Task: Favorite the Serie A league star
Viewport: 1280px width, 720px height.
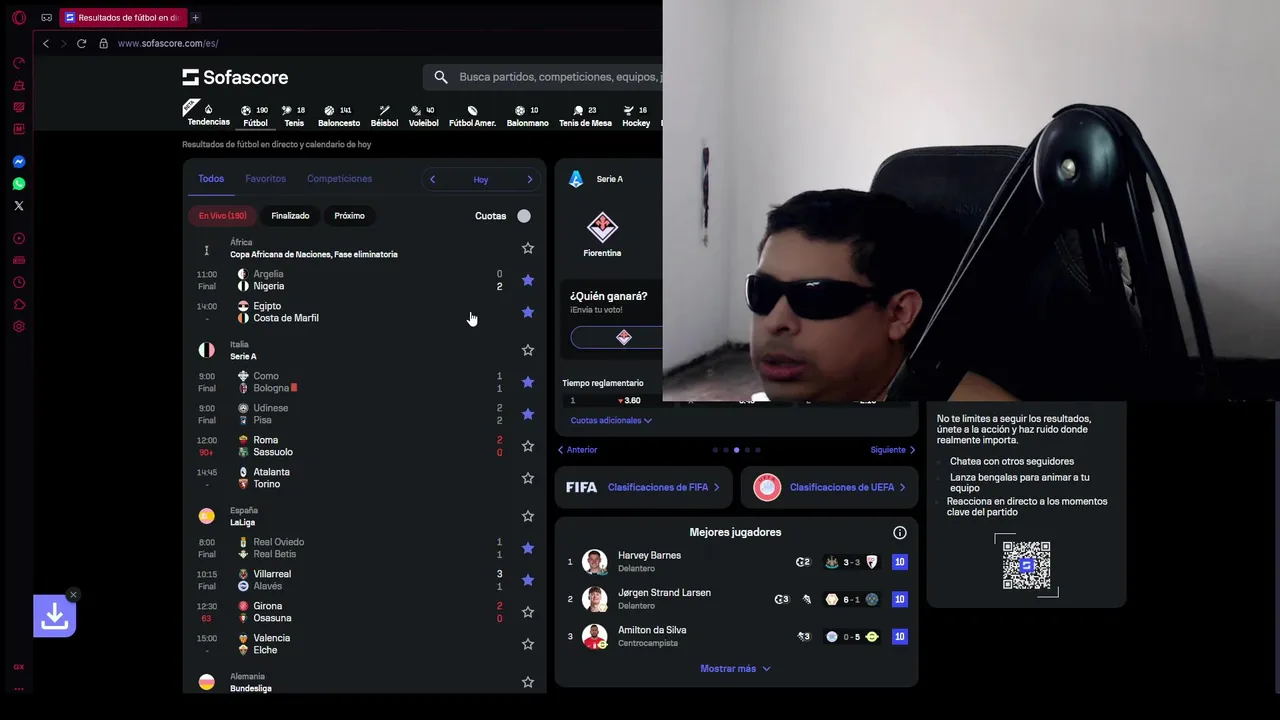Action: (528, 350)
